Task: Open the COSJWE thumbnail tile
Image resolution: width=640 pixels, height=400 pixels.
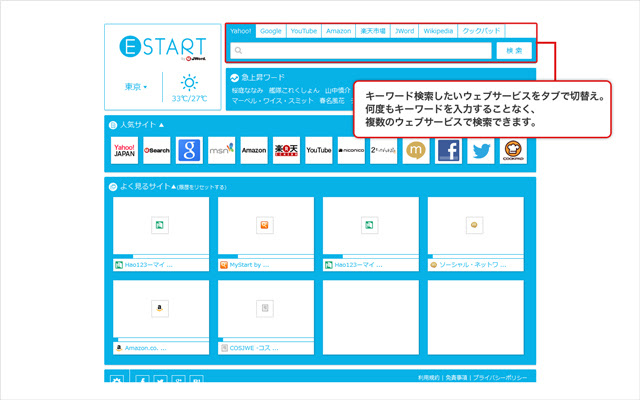Action: pyautogui.click(x=266, y=317)
